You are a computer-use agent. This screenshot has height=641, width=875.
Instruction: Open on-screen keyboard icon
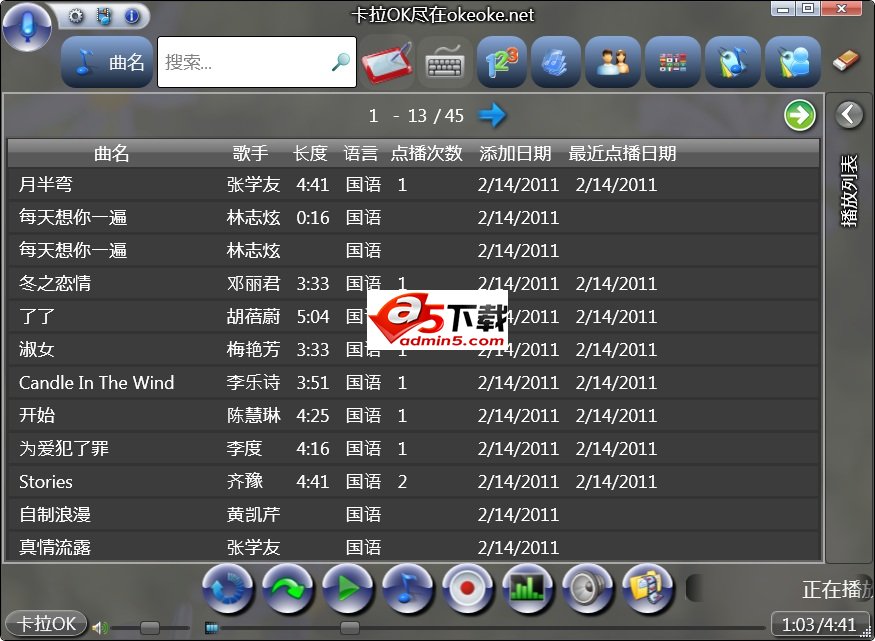tap(445, 62)
